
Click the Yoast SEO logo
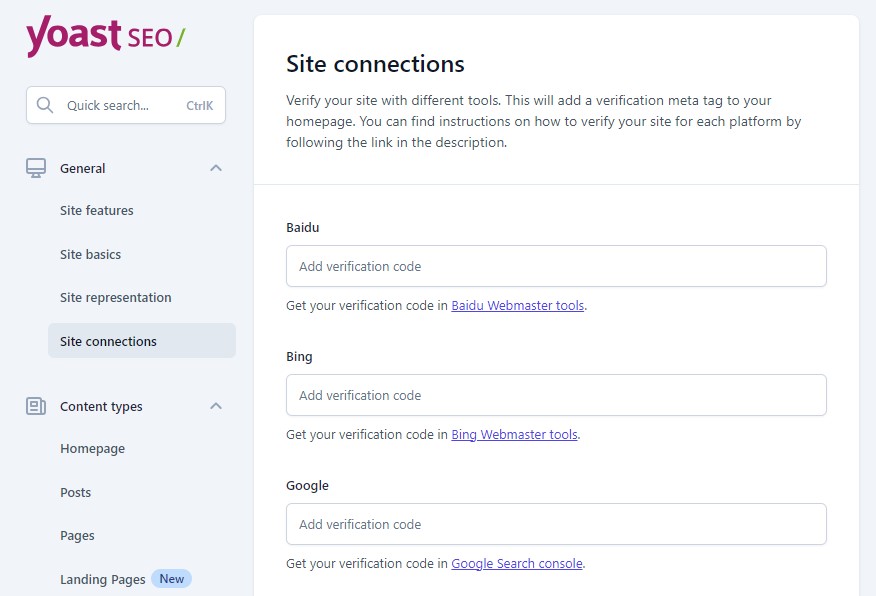click(106, 36)
